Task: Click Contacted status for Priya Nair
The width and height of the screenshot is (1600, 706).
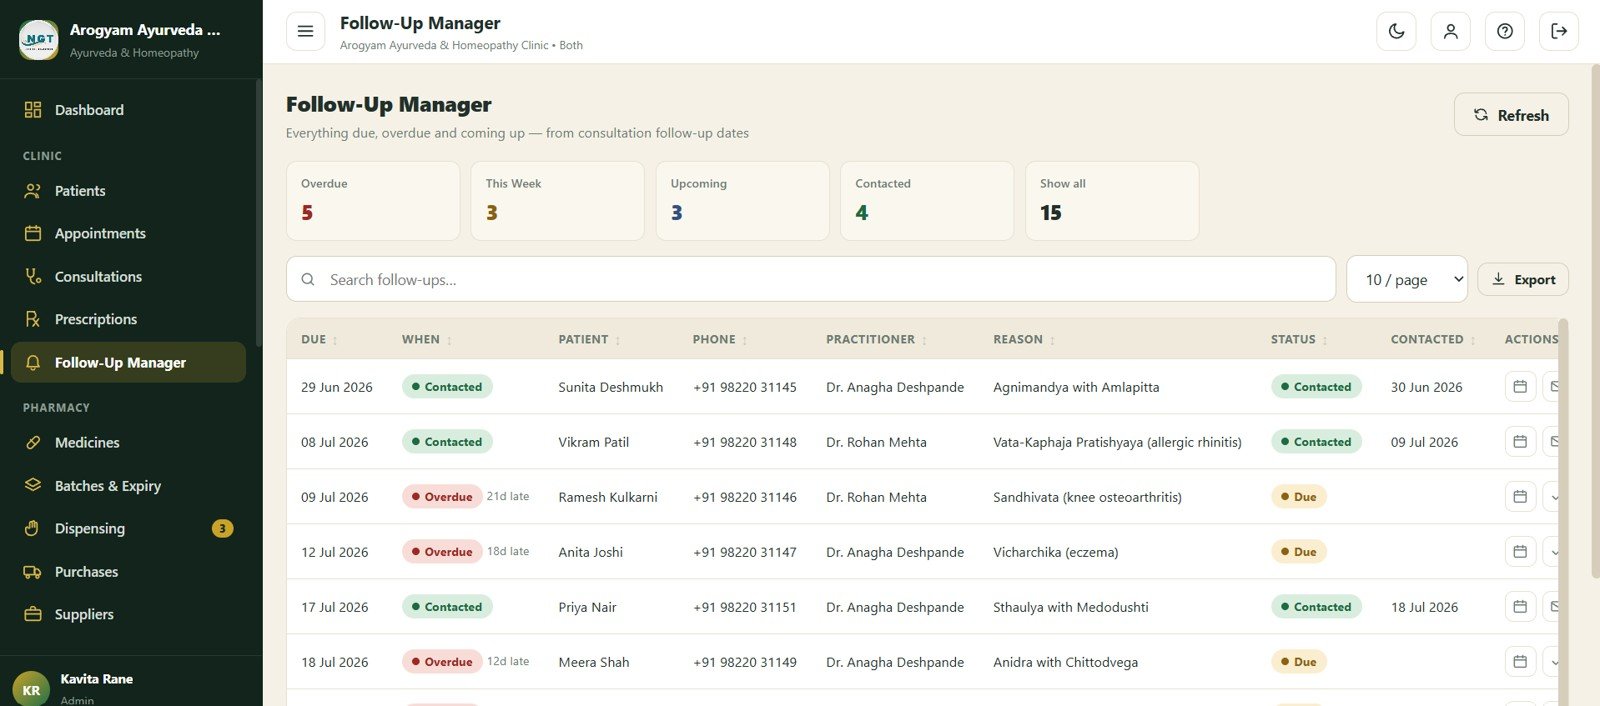Action: point(1316,607)
